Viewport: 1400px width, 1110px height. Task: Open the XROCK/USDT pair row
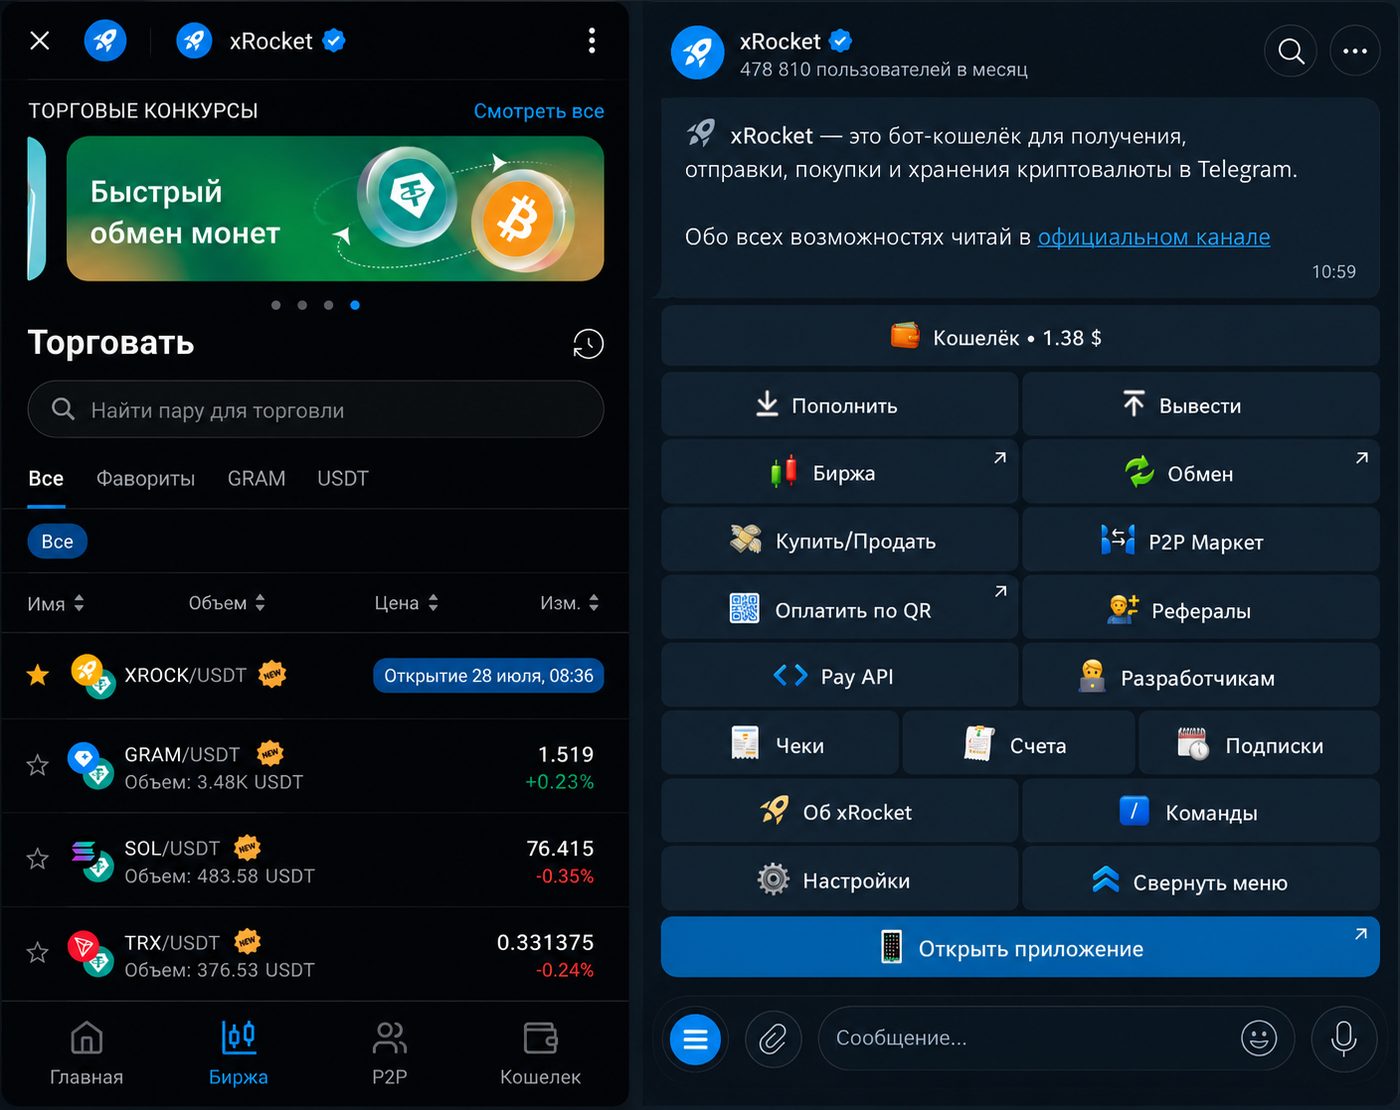(315, 675)
